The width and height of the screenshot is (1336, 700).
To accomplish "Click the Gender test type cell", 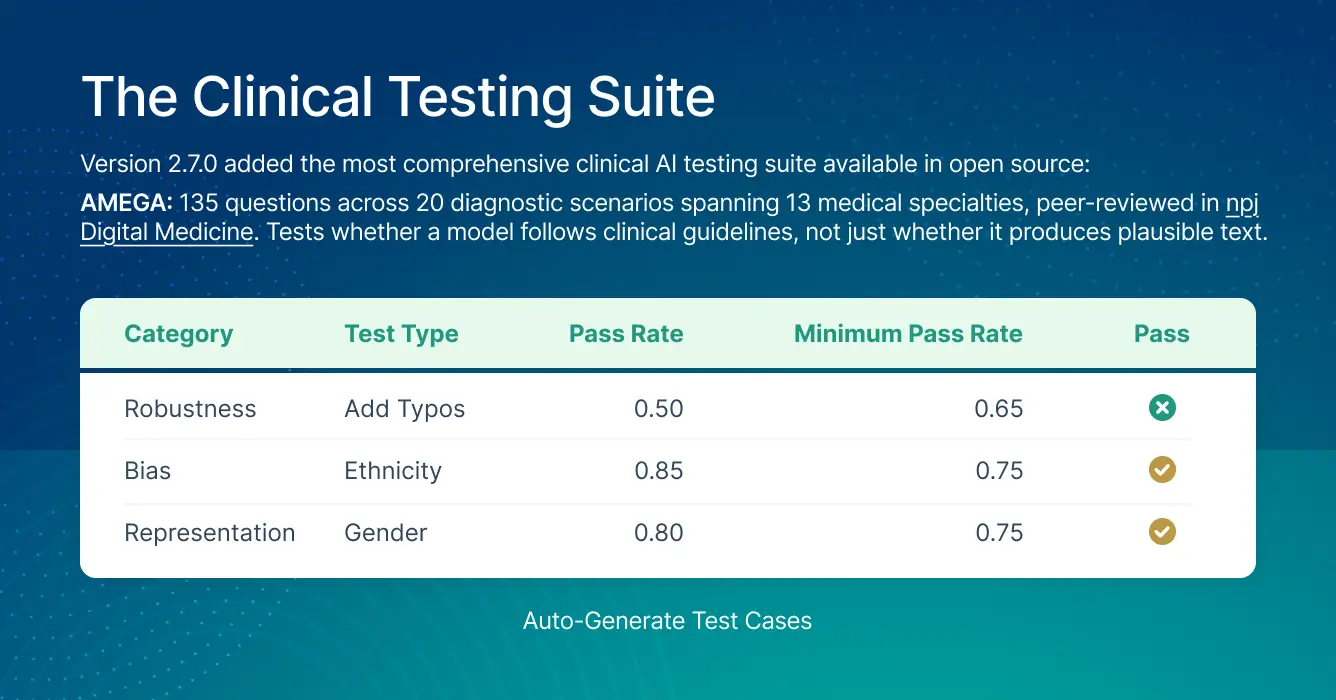I will pyautogui.click(x=385, y=533).
